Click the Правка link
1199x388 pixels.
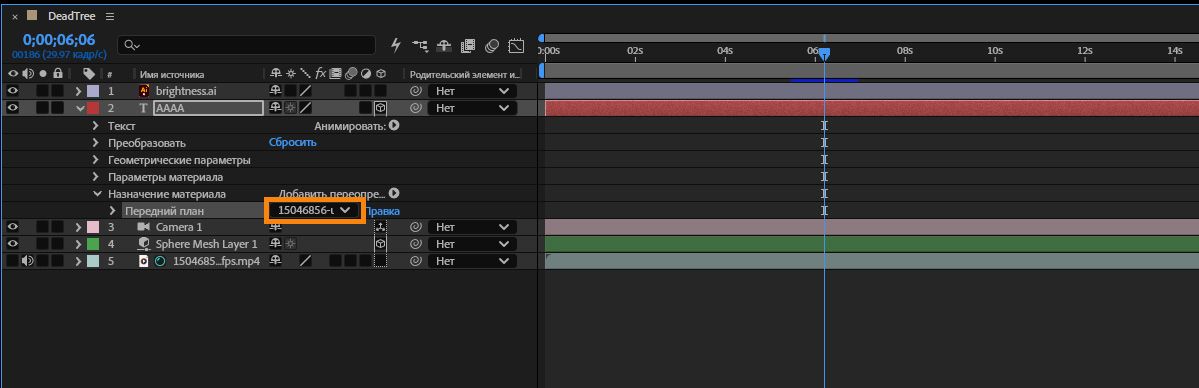[x=382, y=211]
